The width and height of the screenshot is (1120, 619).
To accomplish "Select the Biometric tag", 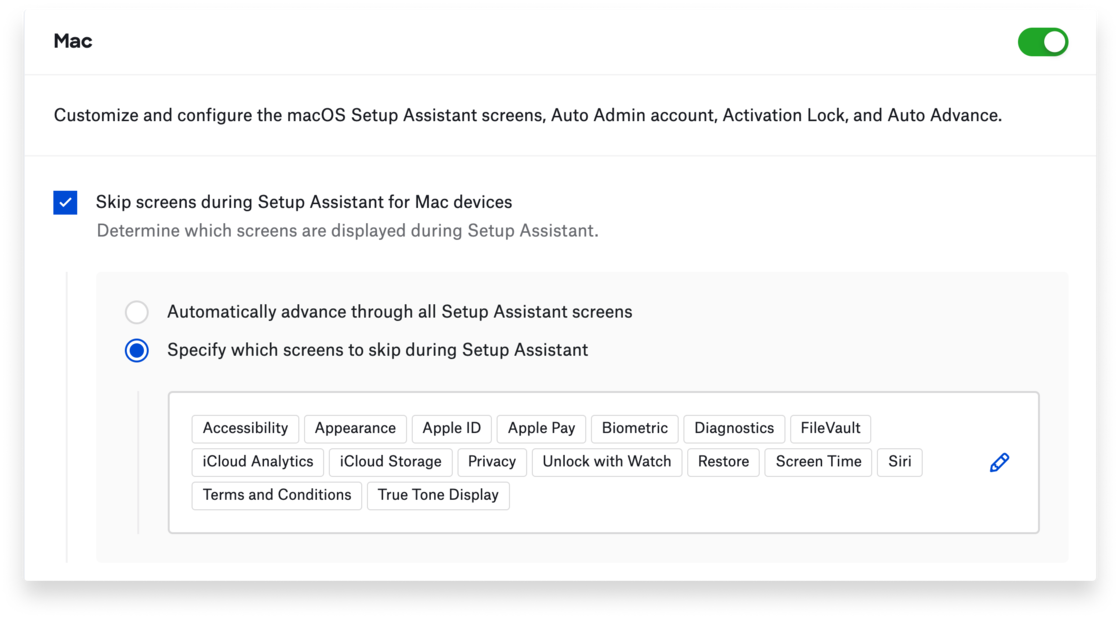I will 634,428.
